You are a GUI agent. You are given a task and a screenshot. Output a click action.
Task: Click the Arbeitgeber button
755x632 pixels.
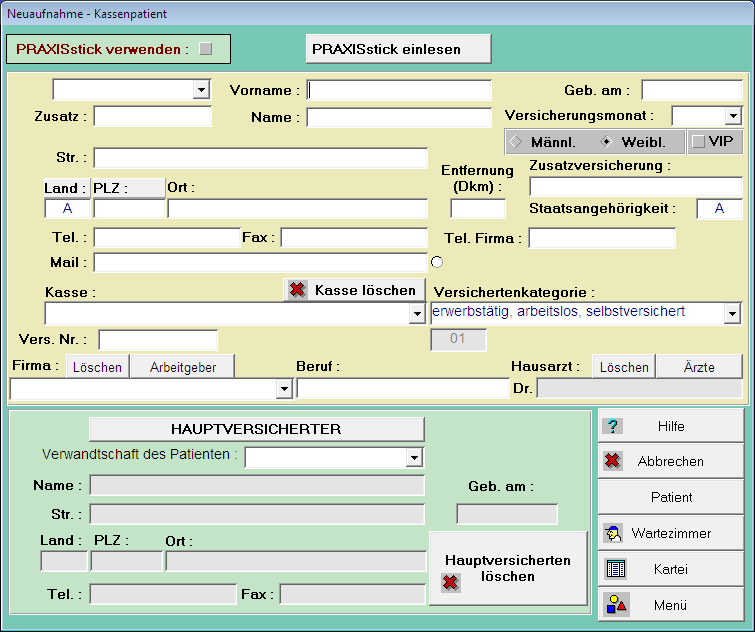point(183,367)
